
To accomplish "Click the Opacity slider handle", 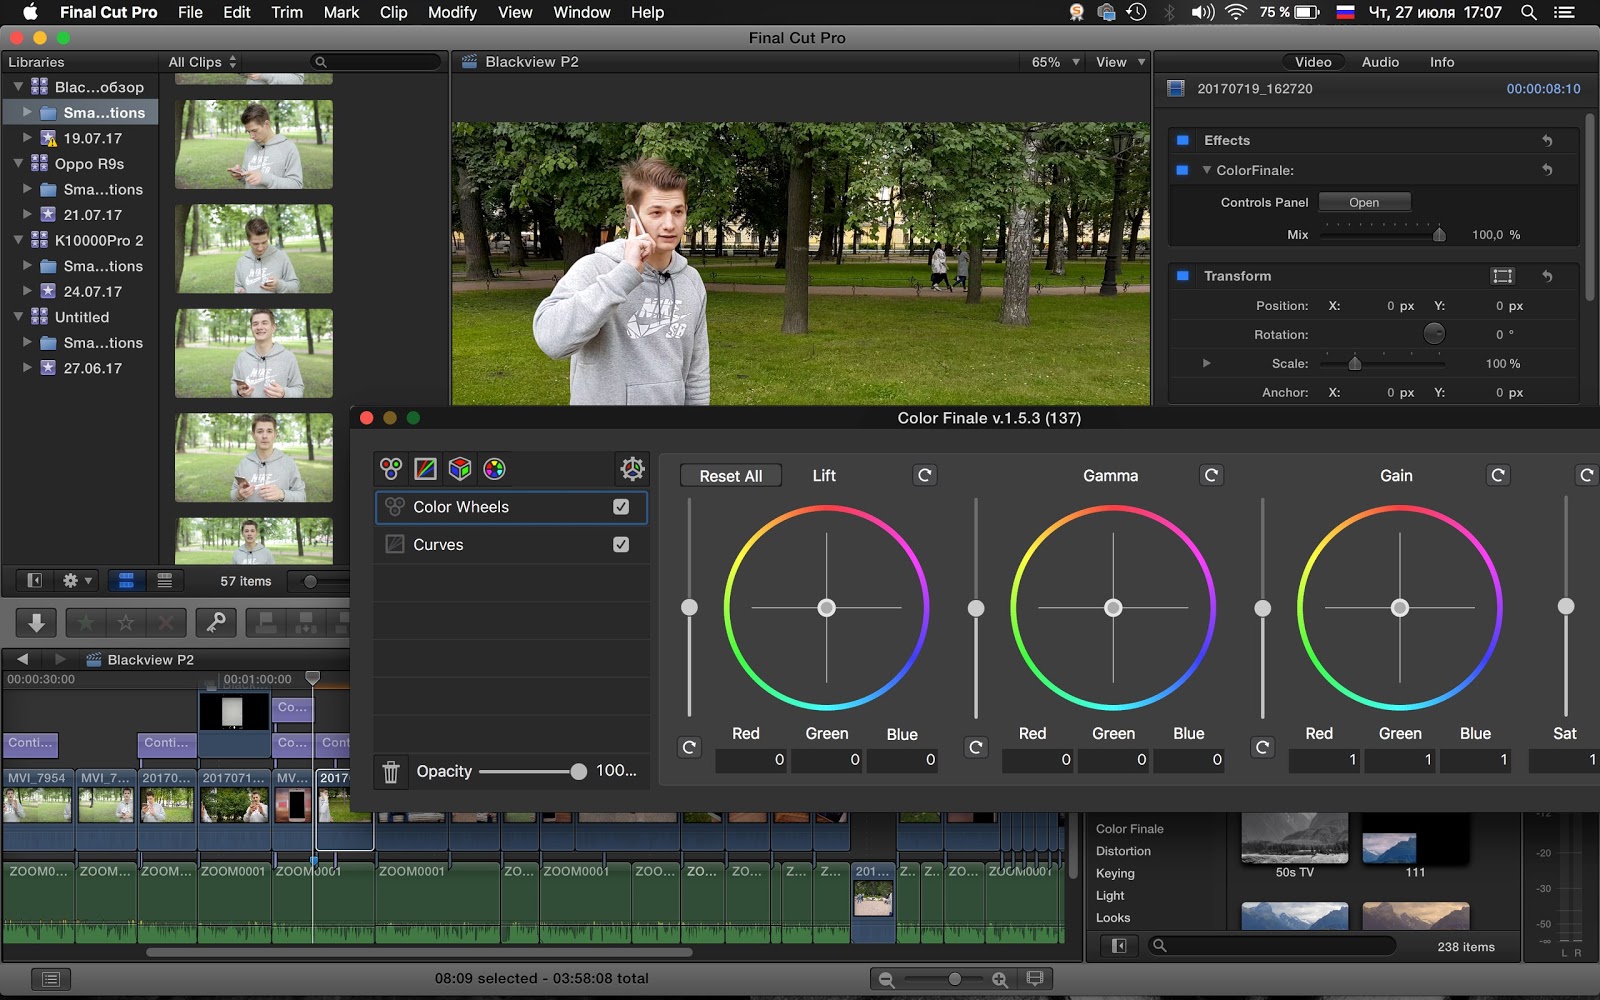I will click(x=578, y=771).
